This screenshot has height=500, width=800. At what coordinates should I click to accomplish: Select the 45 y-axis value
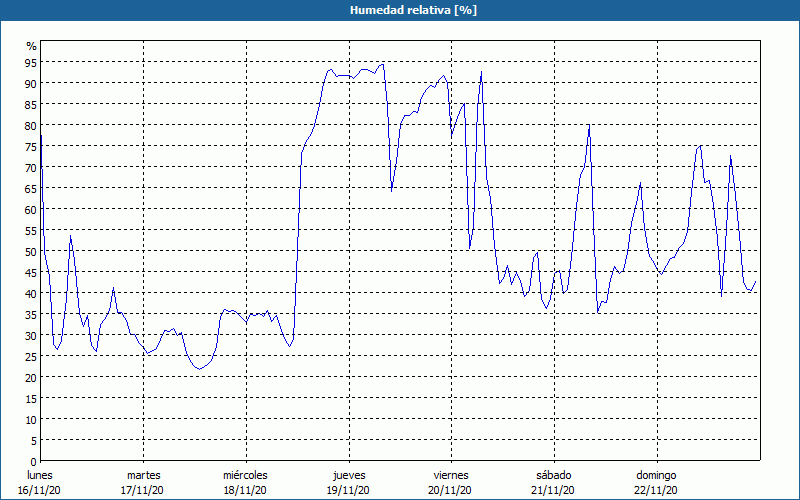coord(31,272)
